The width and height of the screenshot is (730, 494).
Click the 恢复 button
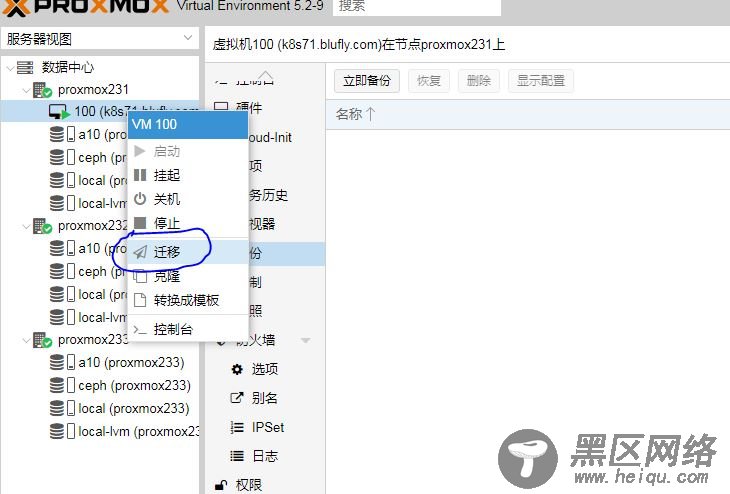point(429,81)
